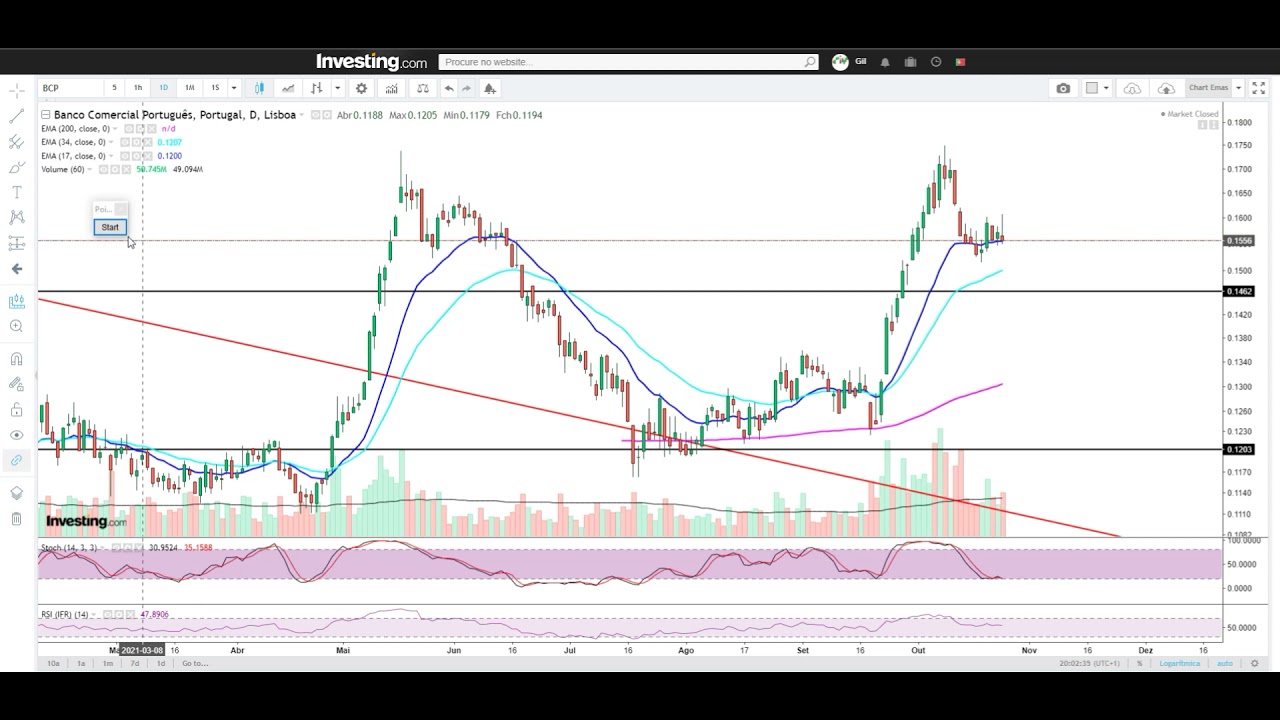Expand the EMA (34, close, 0) options arrow

(112, 142)
